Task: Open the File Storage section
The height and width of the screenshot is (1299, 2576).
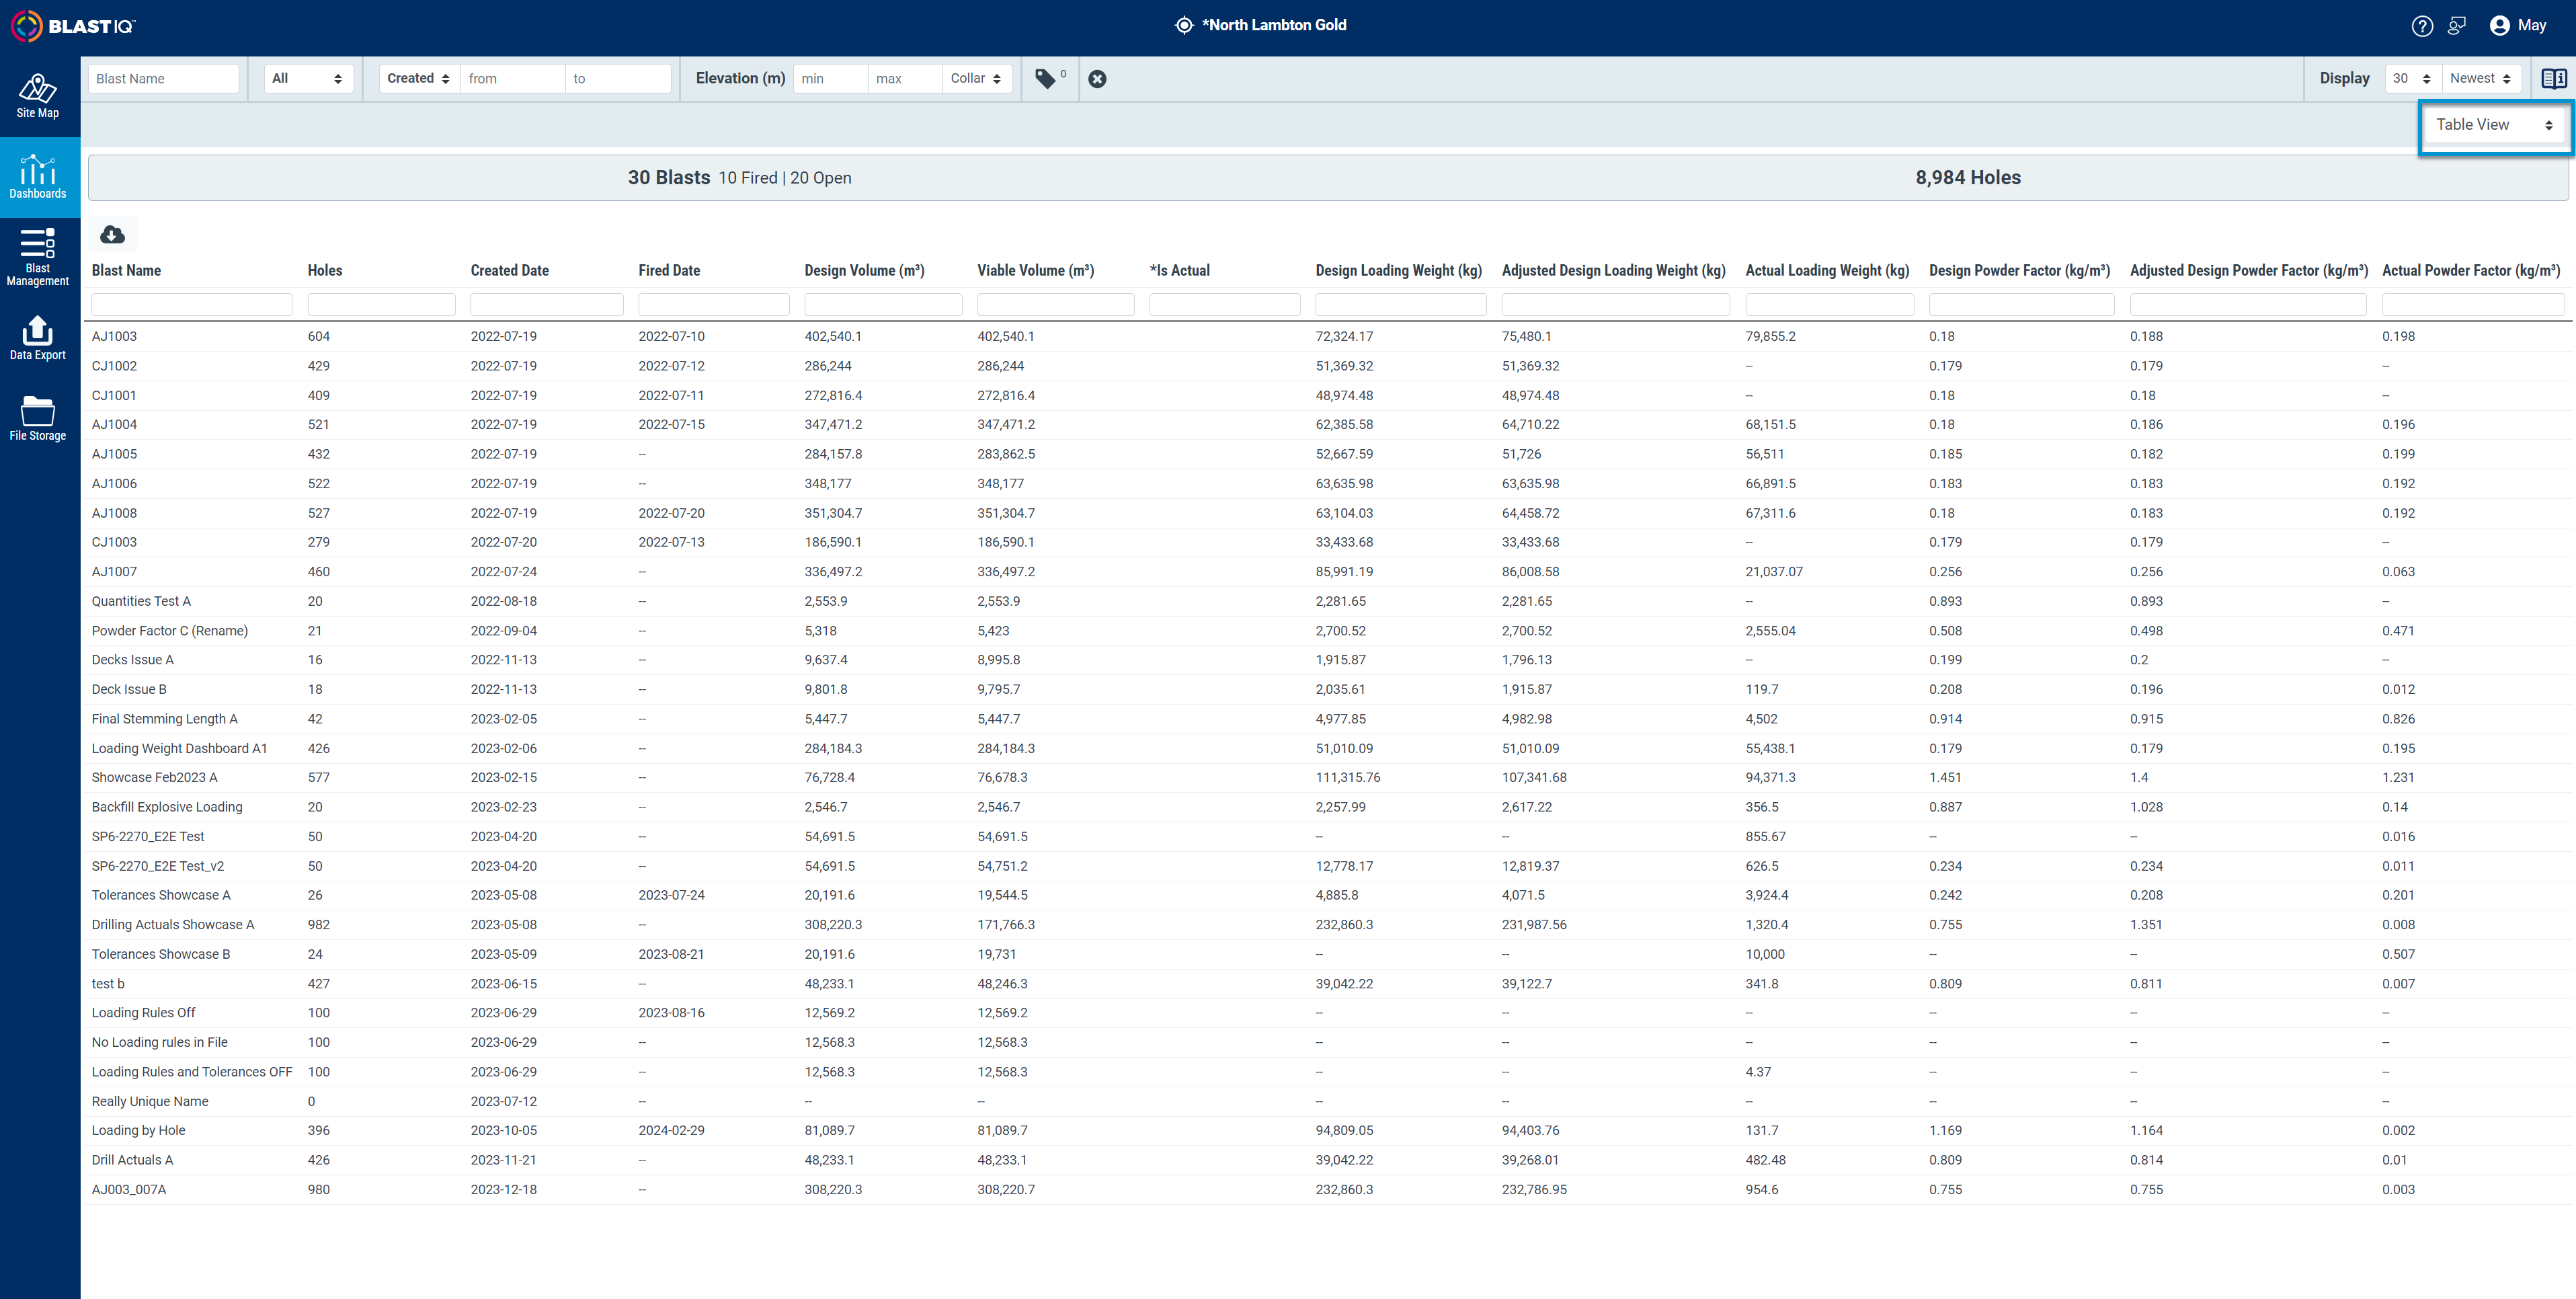Action: [38, 418]
